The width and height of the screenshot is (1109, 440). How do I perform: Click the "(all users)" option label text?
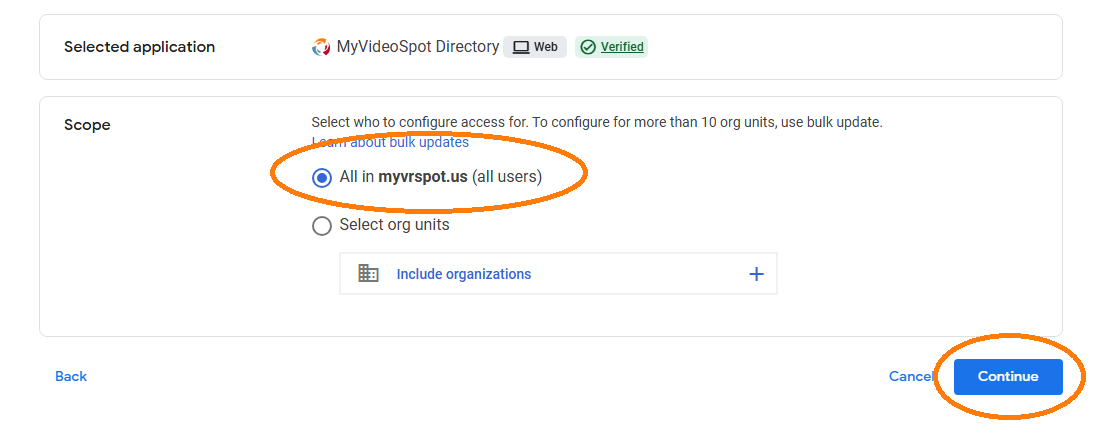tap(507, 177)
